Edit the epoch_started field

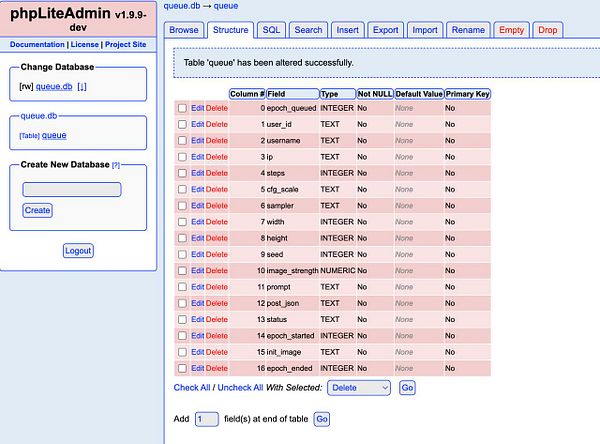pyautogui.click(x=197, y=336)
